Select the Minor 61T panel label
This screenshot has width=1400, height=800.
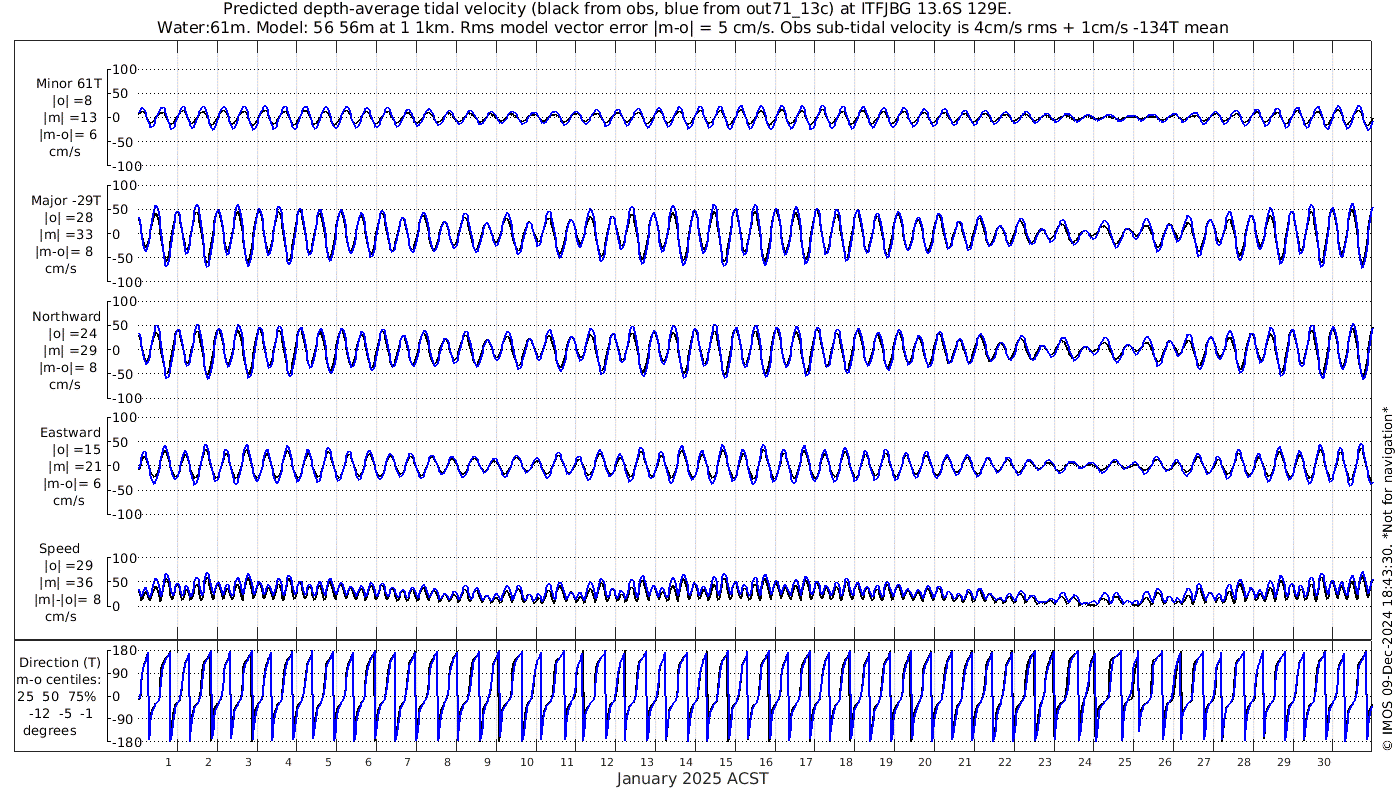(68, 83)
